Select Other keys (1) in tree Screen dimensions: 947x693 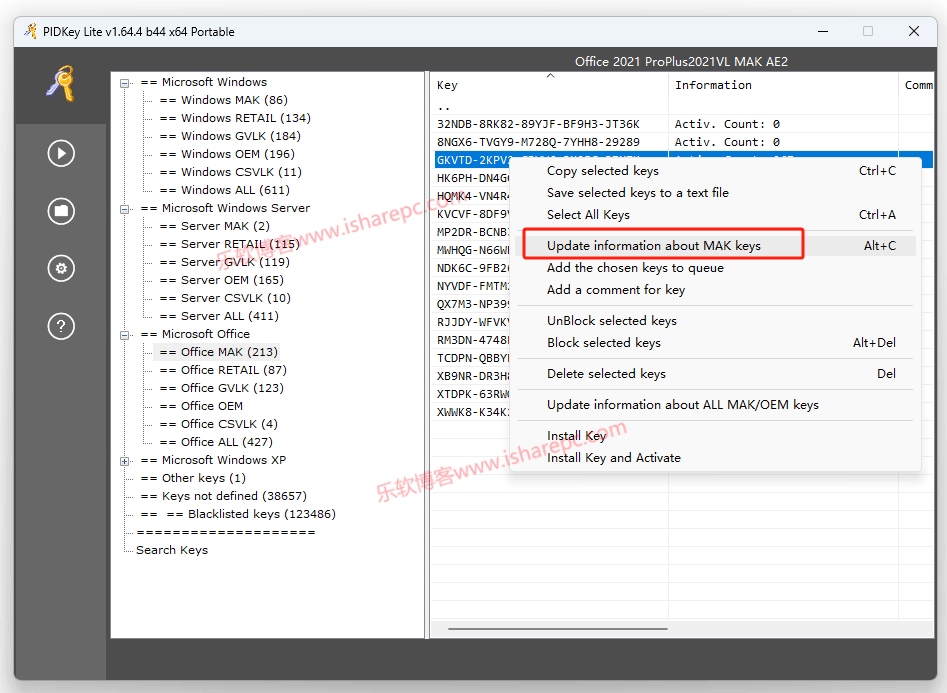[193, 479]
